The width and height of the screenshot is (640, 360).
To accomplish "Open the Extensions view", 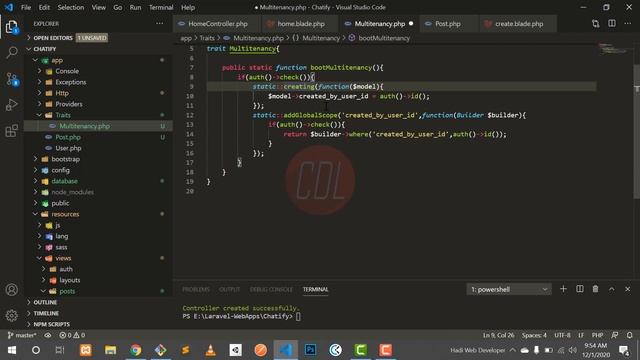I will tap(12, 131).
